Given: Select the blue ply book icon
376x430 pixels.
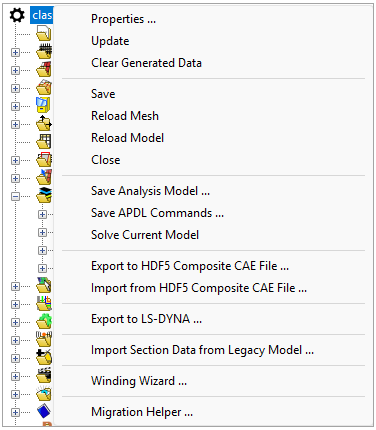Looking at the screenshot, I should (x=44, y=412).
